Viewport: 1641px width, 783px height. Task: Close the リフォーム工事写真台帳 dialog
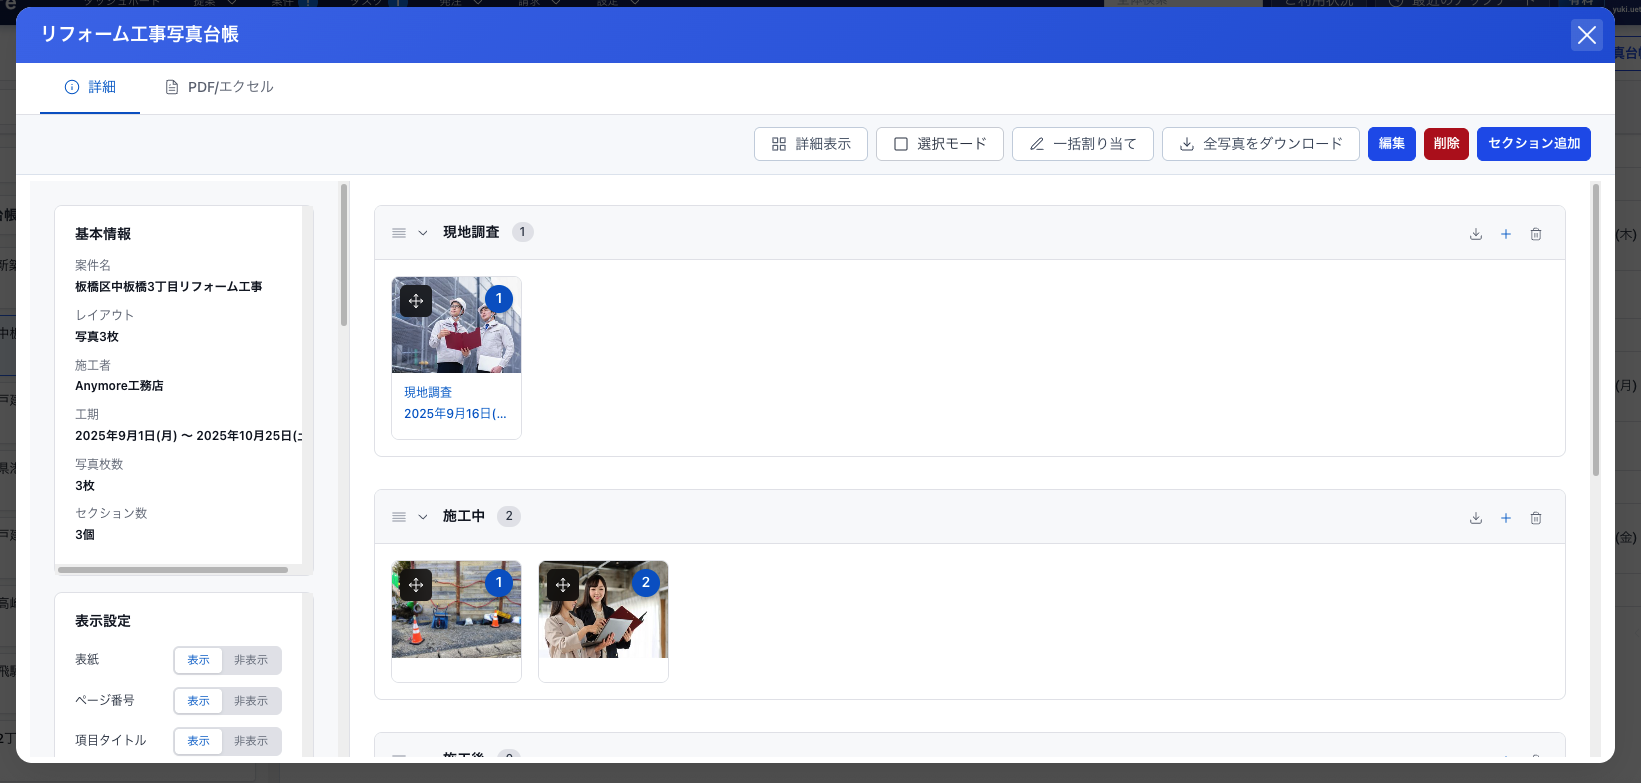[x=1586, y=35]
